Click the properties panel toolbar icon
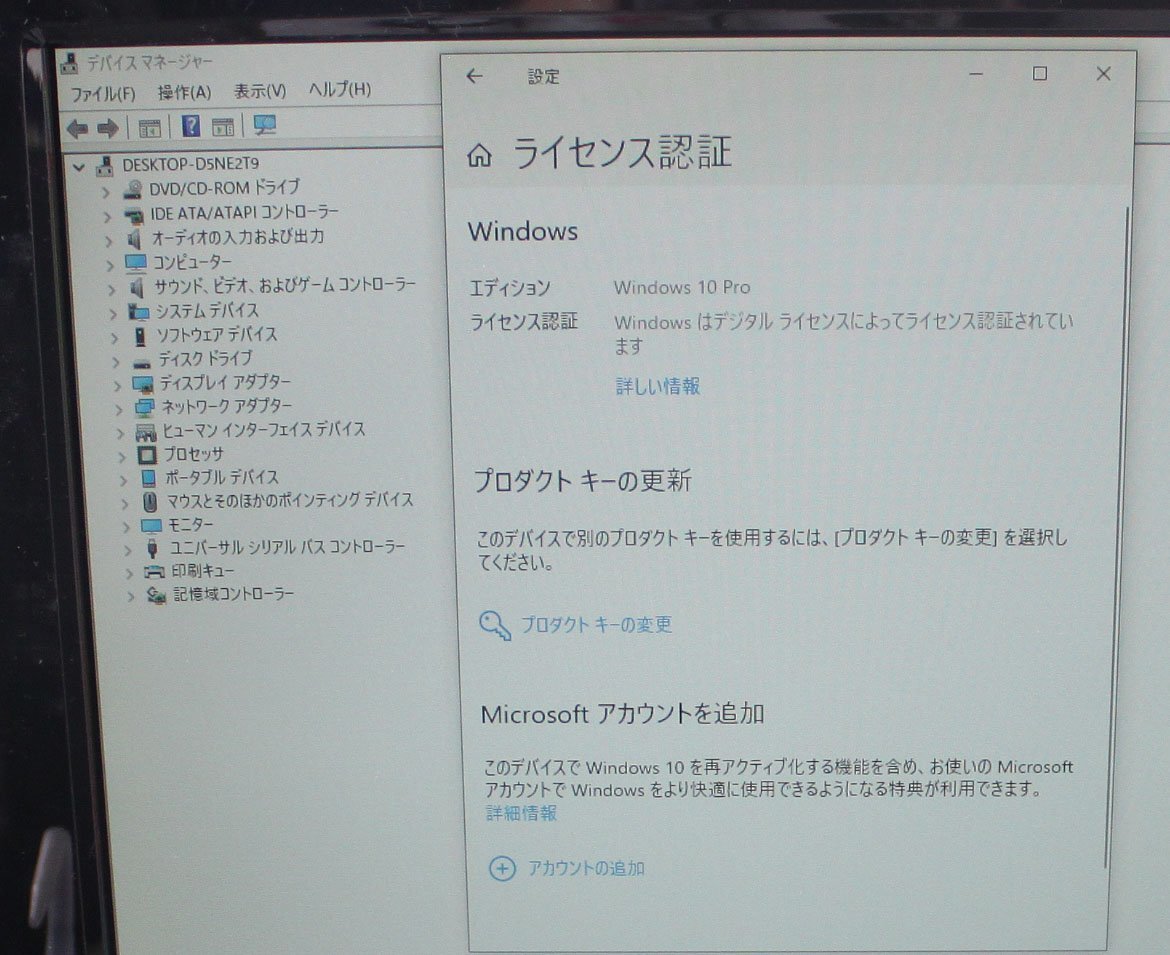This screenshot has width=1170, height=955. (x=222, y=127)
